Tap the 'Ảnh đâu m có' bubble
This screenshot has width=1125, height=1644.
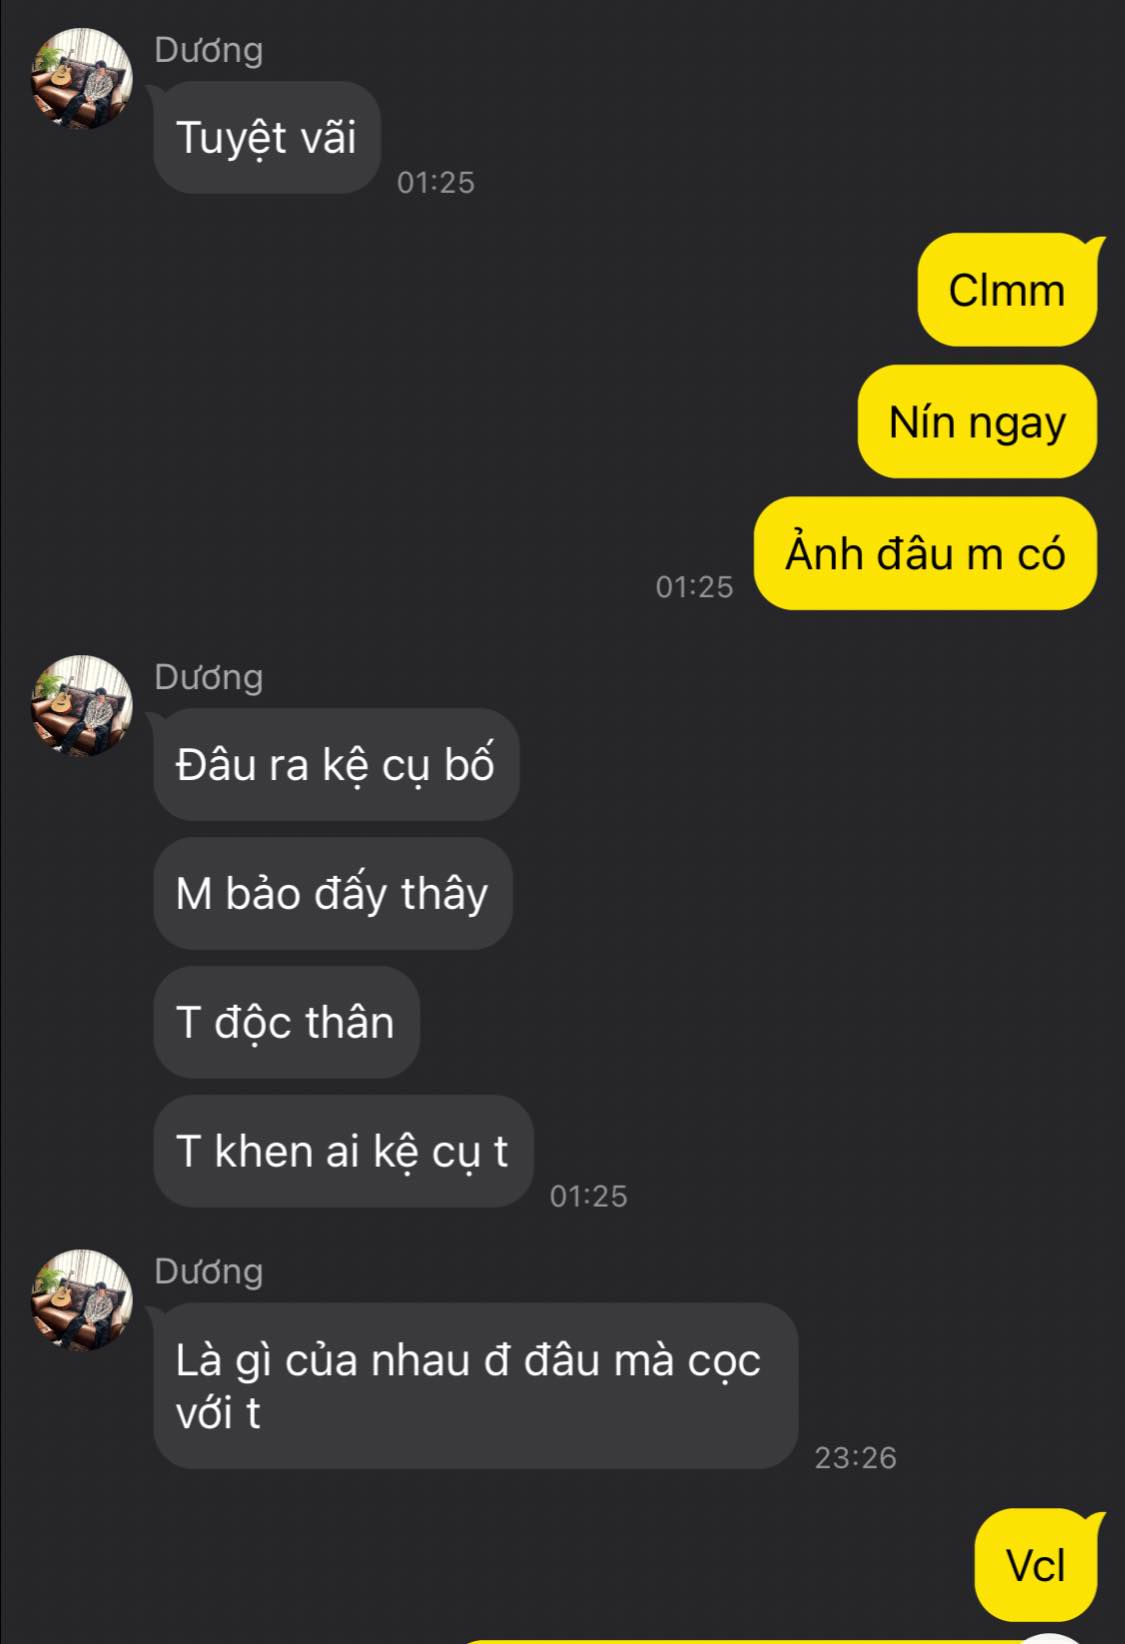[x=925, y=553]
